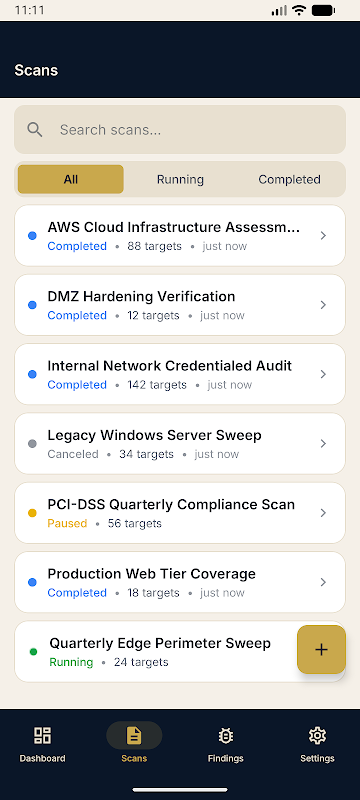Tap the Findings tab label
360x800 pixels.
[225, 758]
